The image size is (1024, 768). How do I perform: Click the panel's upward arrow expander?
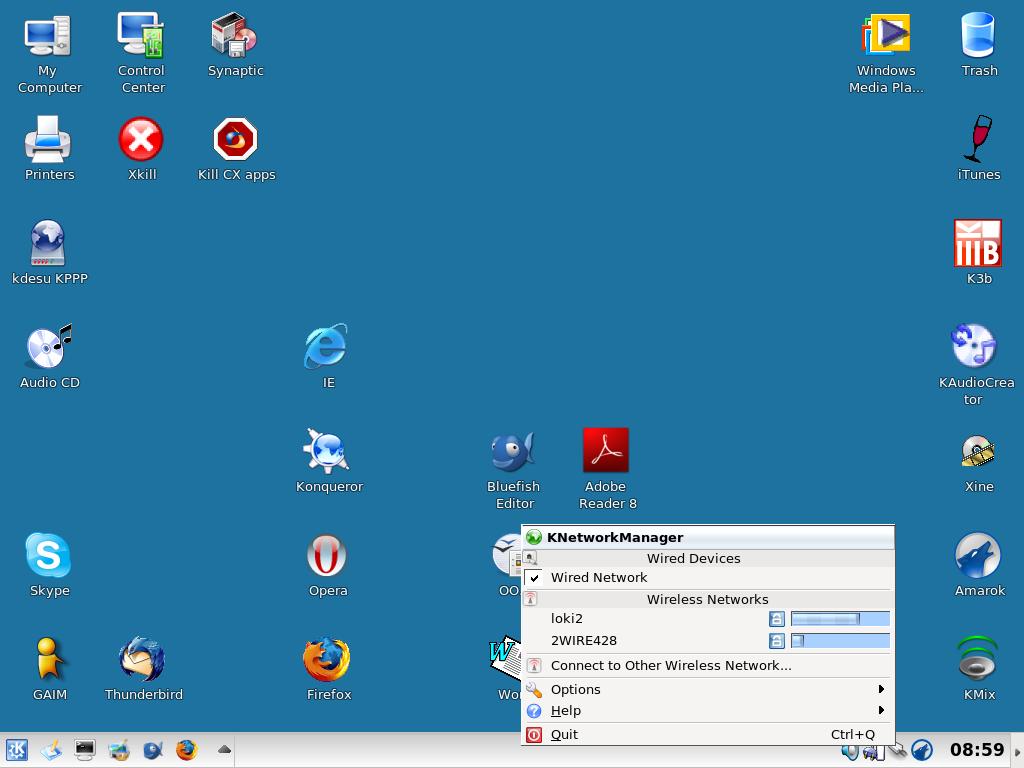pyautogui.click(x=224, y=749)
